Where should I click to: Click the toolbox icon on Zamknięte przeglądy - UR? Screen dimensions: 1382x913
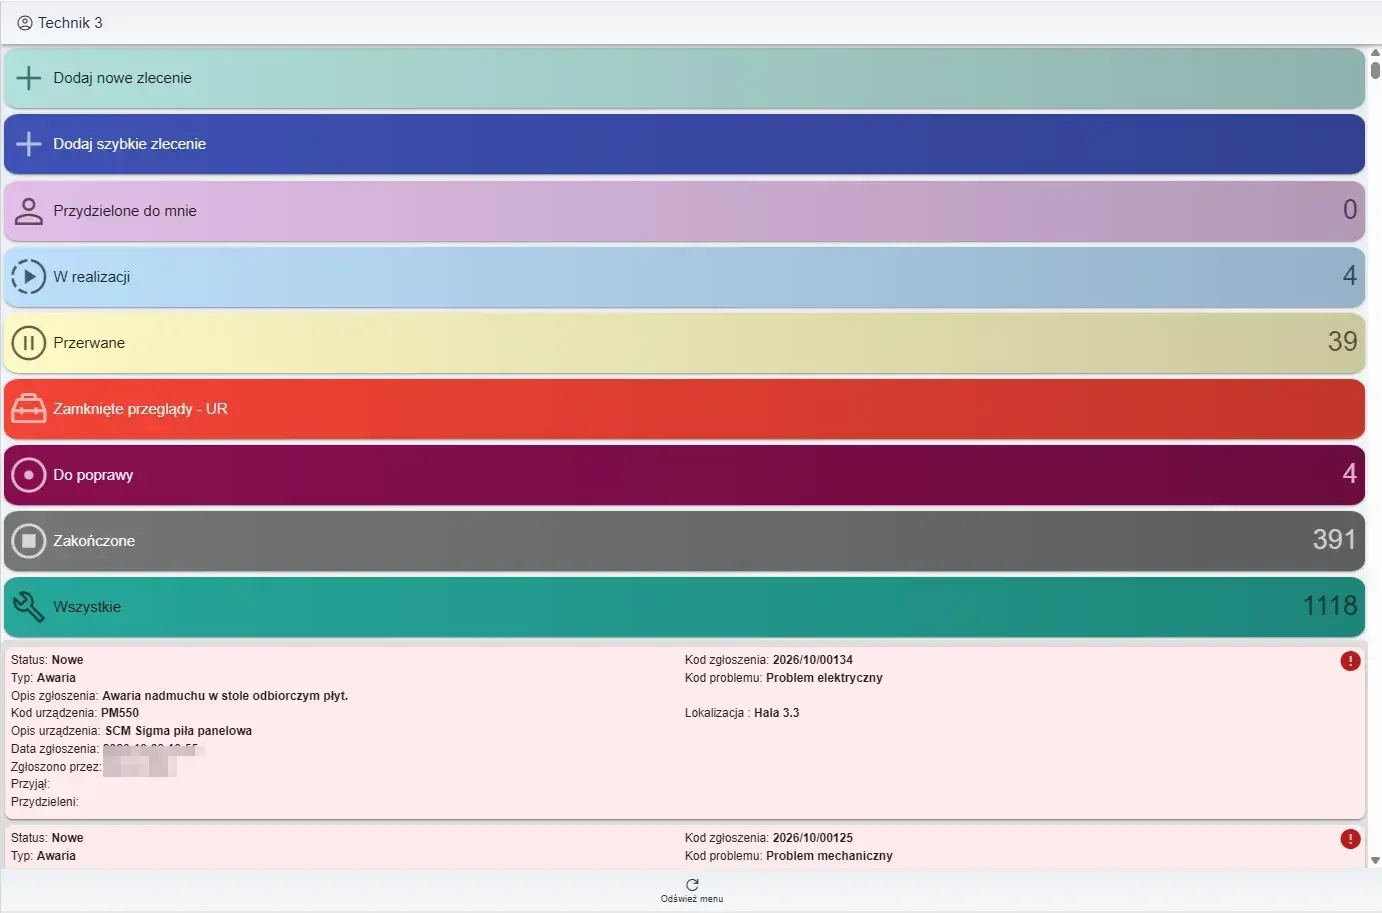coord(29,409)
